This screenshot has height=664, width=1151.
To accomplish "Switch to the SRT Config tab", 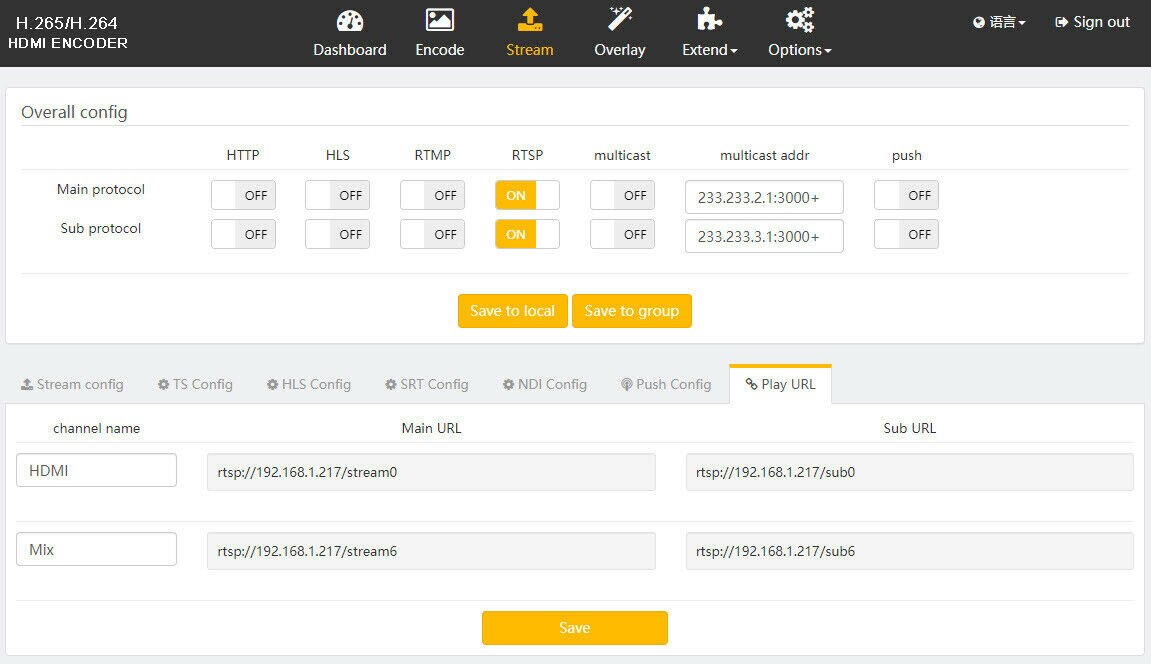I will point(426,384).
